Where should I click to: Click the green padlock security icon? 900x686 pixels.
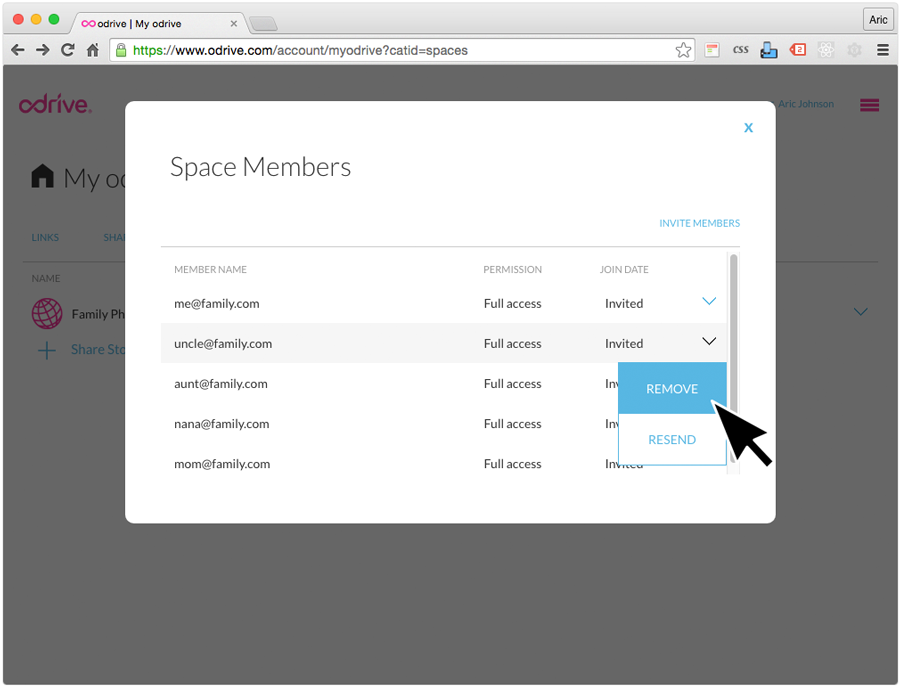point(121,50)
